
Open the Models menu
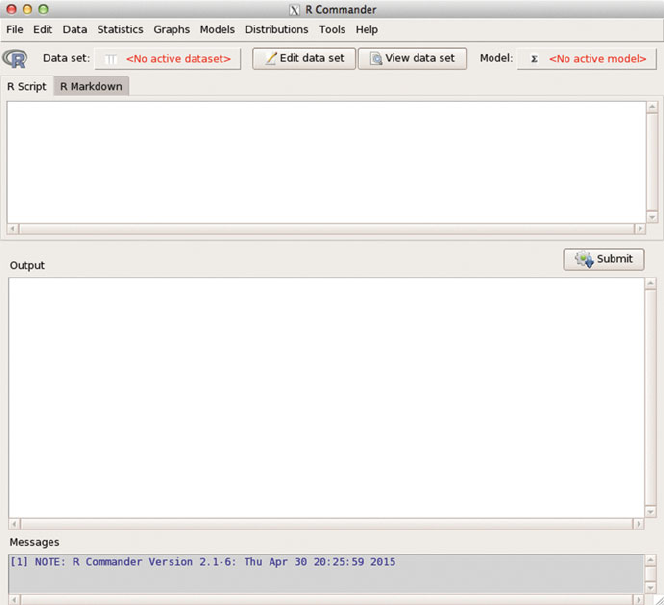pyautogui.click(x=217, y=29)
